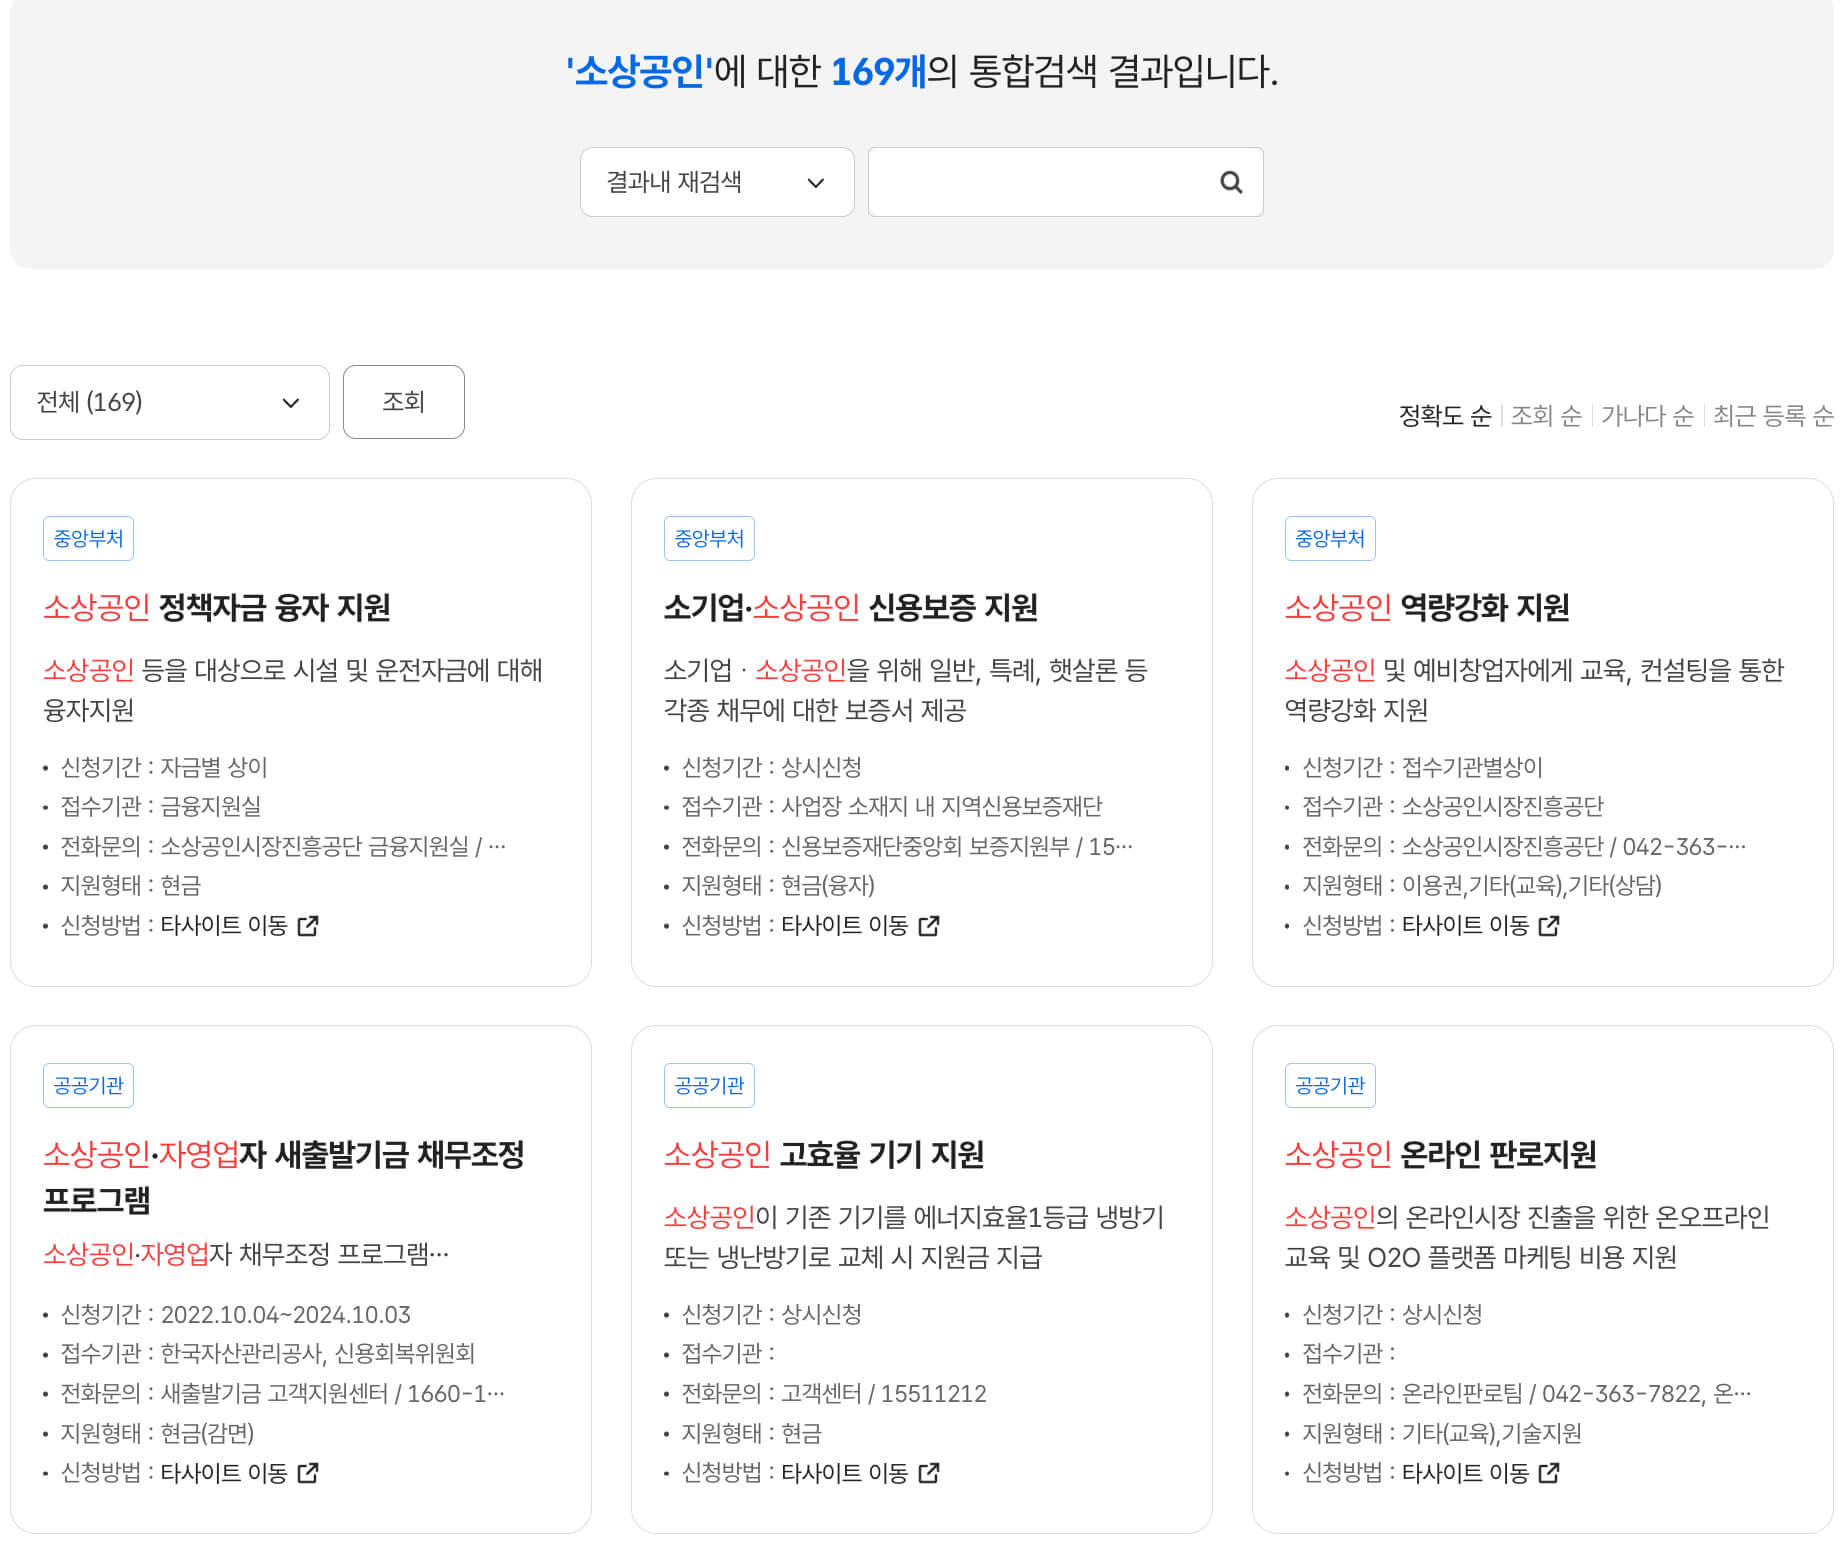This screenshot has width=1844, height=1547.
Task: Click 중앙부처 badge on first card
Action: [88, 537]
